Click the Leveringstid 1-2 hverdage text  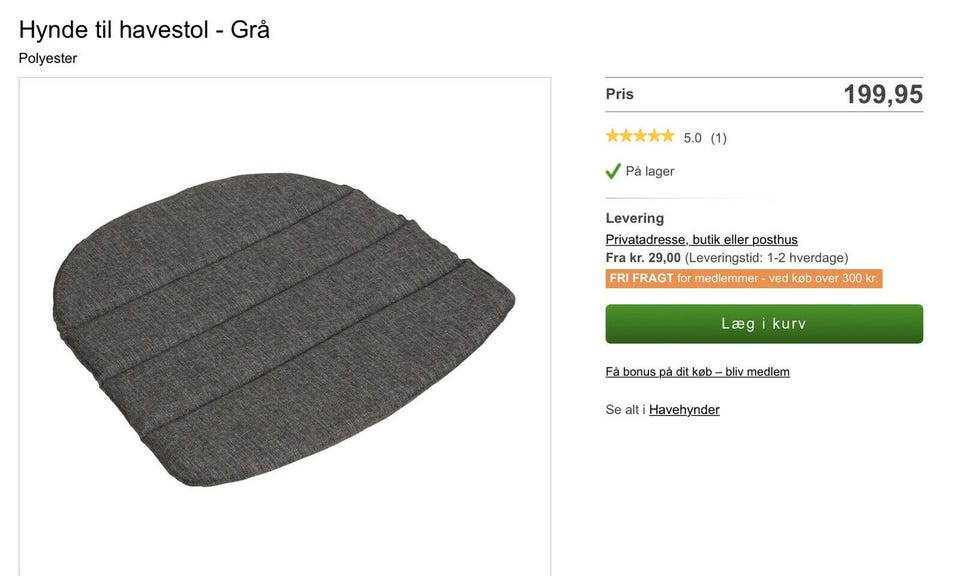point(767,258)
